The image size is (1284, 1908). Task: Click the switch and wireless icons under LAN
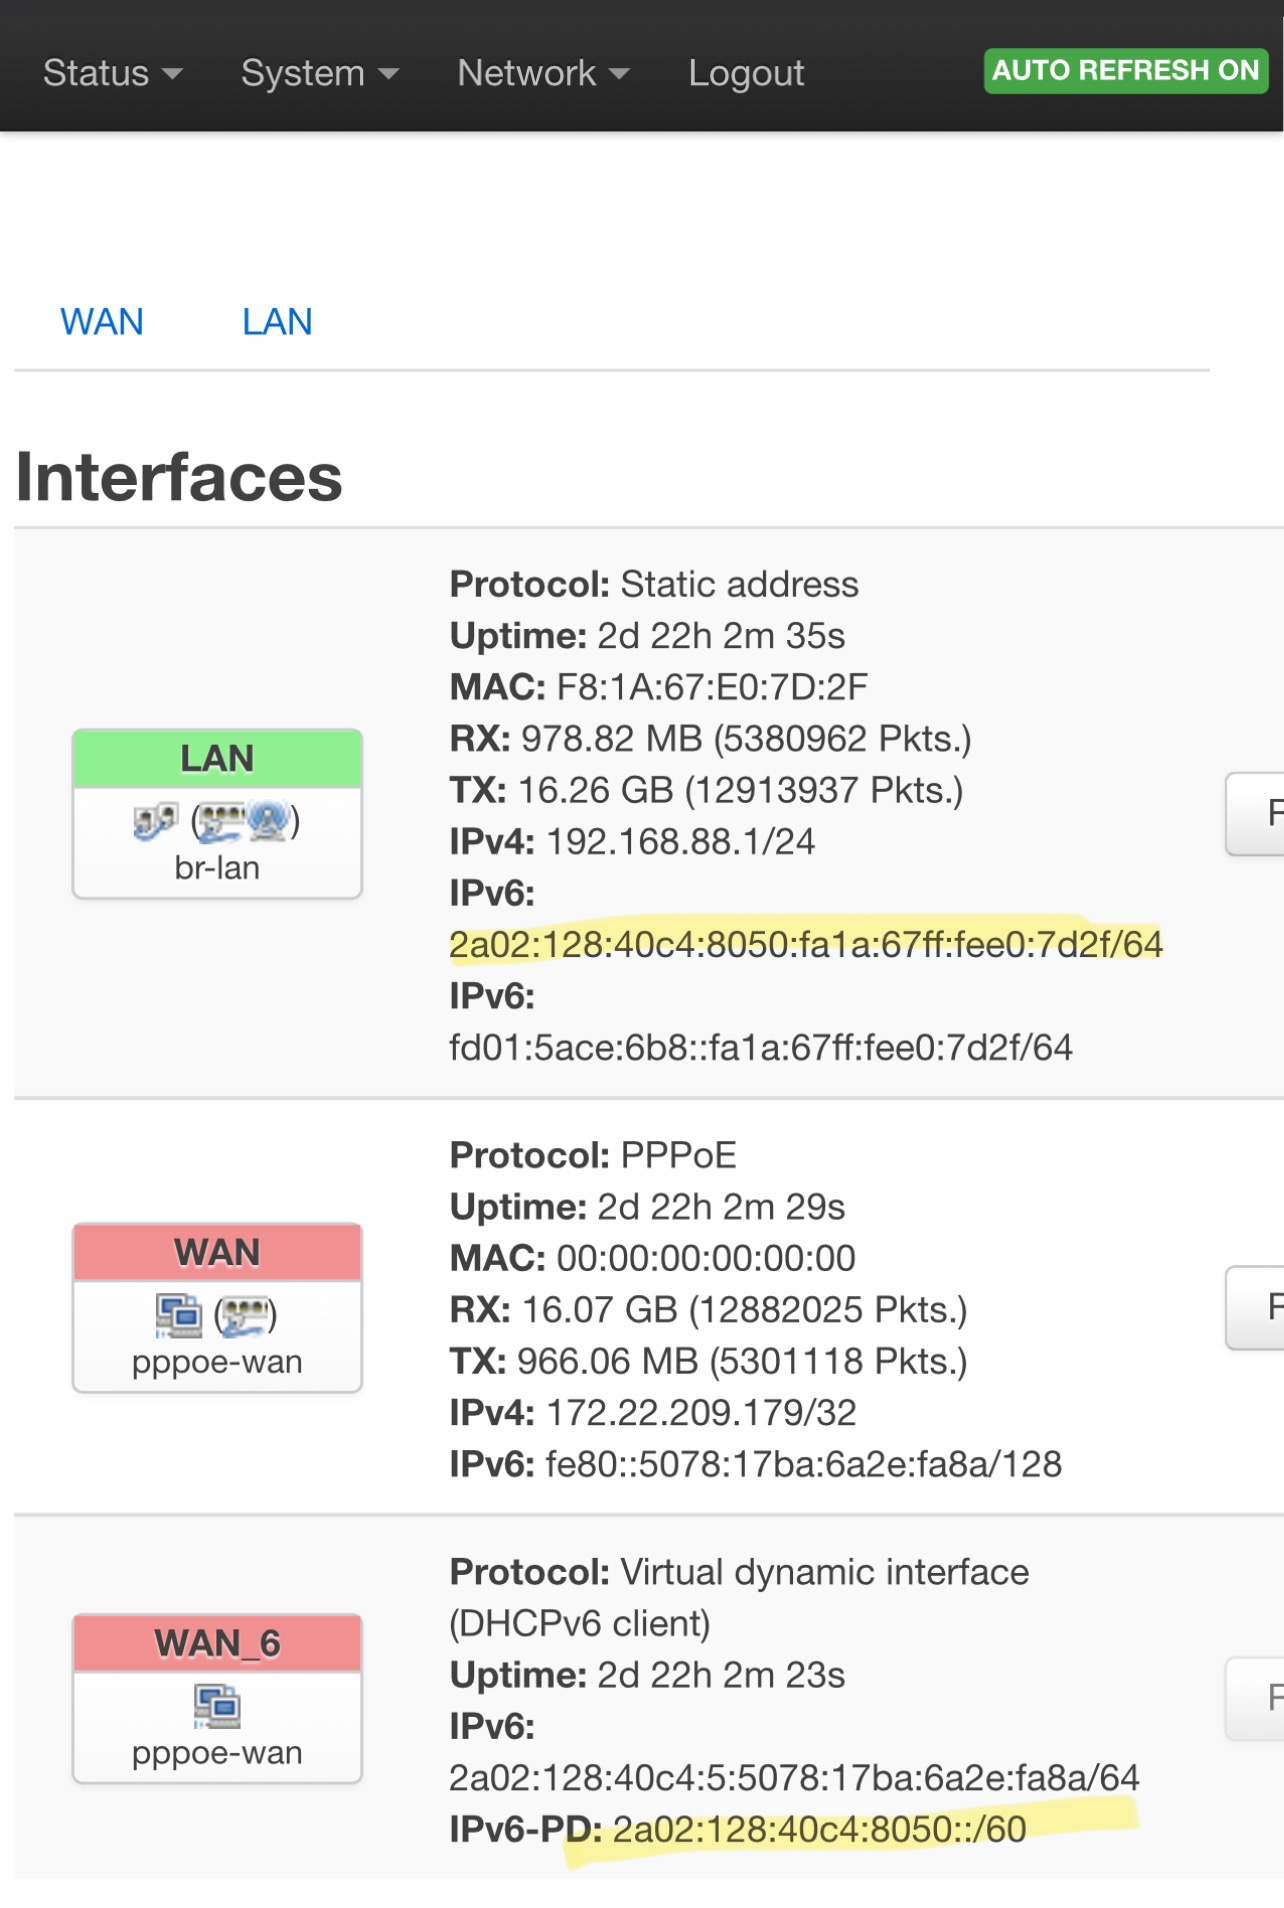click(x=245, y=821)
